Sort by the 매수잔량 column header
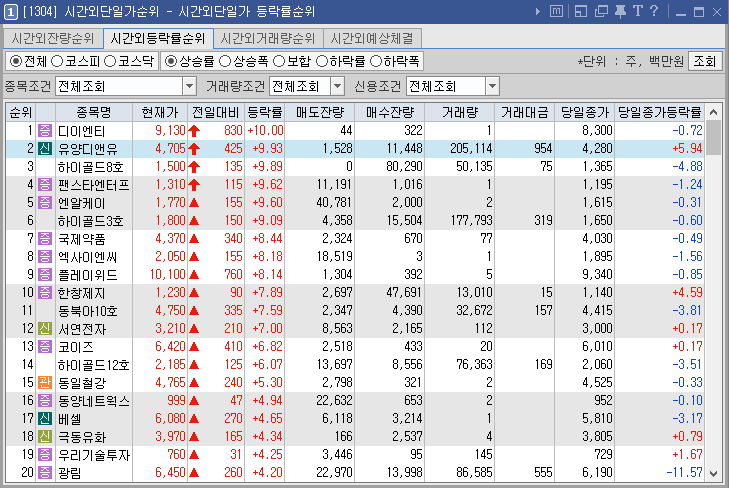The image size is (729, 488). click(x=390, y=112)
